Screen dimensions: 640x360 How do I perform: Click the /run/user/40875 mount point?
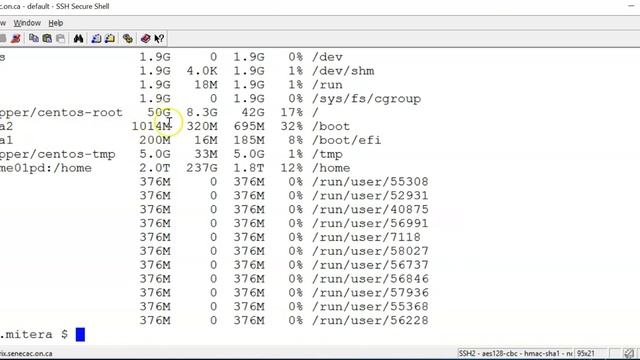click(370, 210)
